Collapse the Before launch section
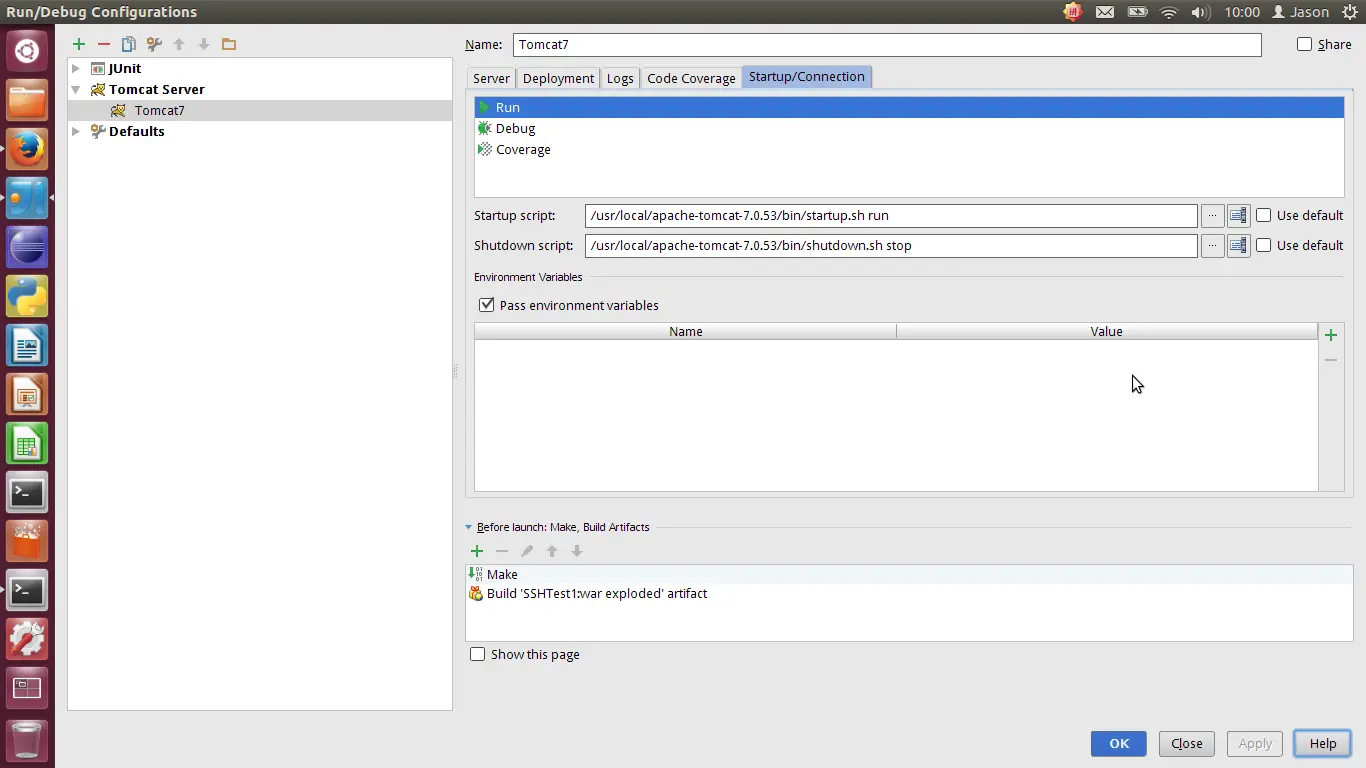 (469, 527)
